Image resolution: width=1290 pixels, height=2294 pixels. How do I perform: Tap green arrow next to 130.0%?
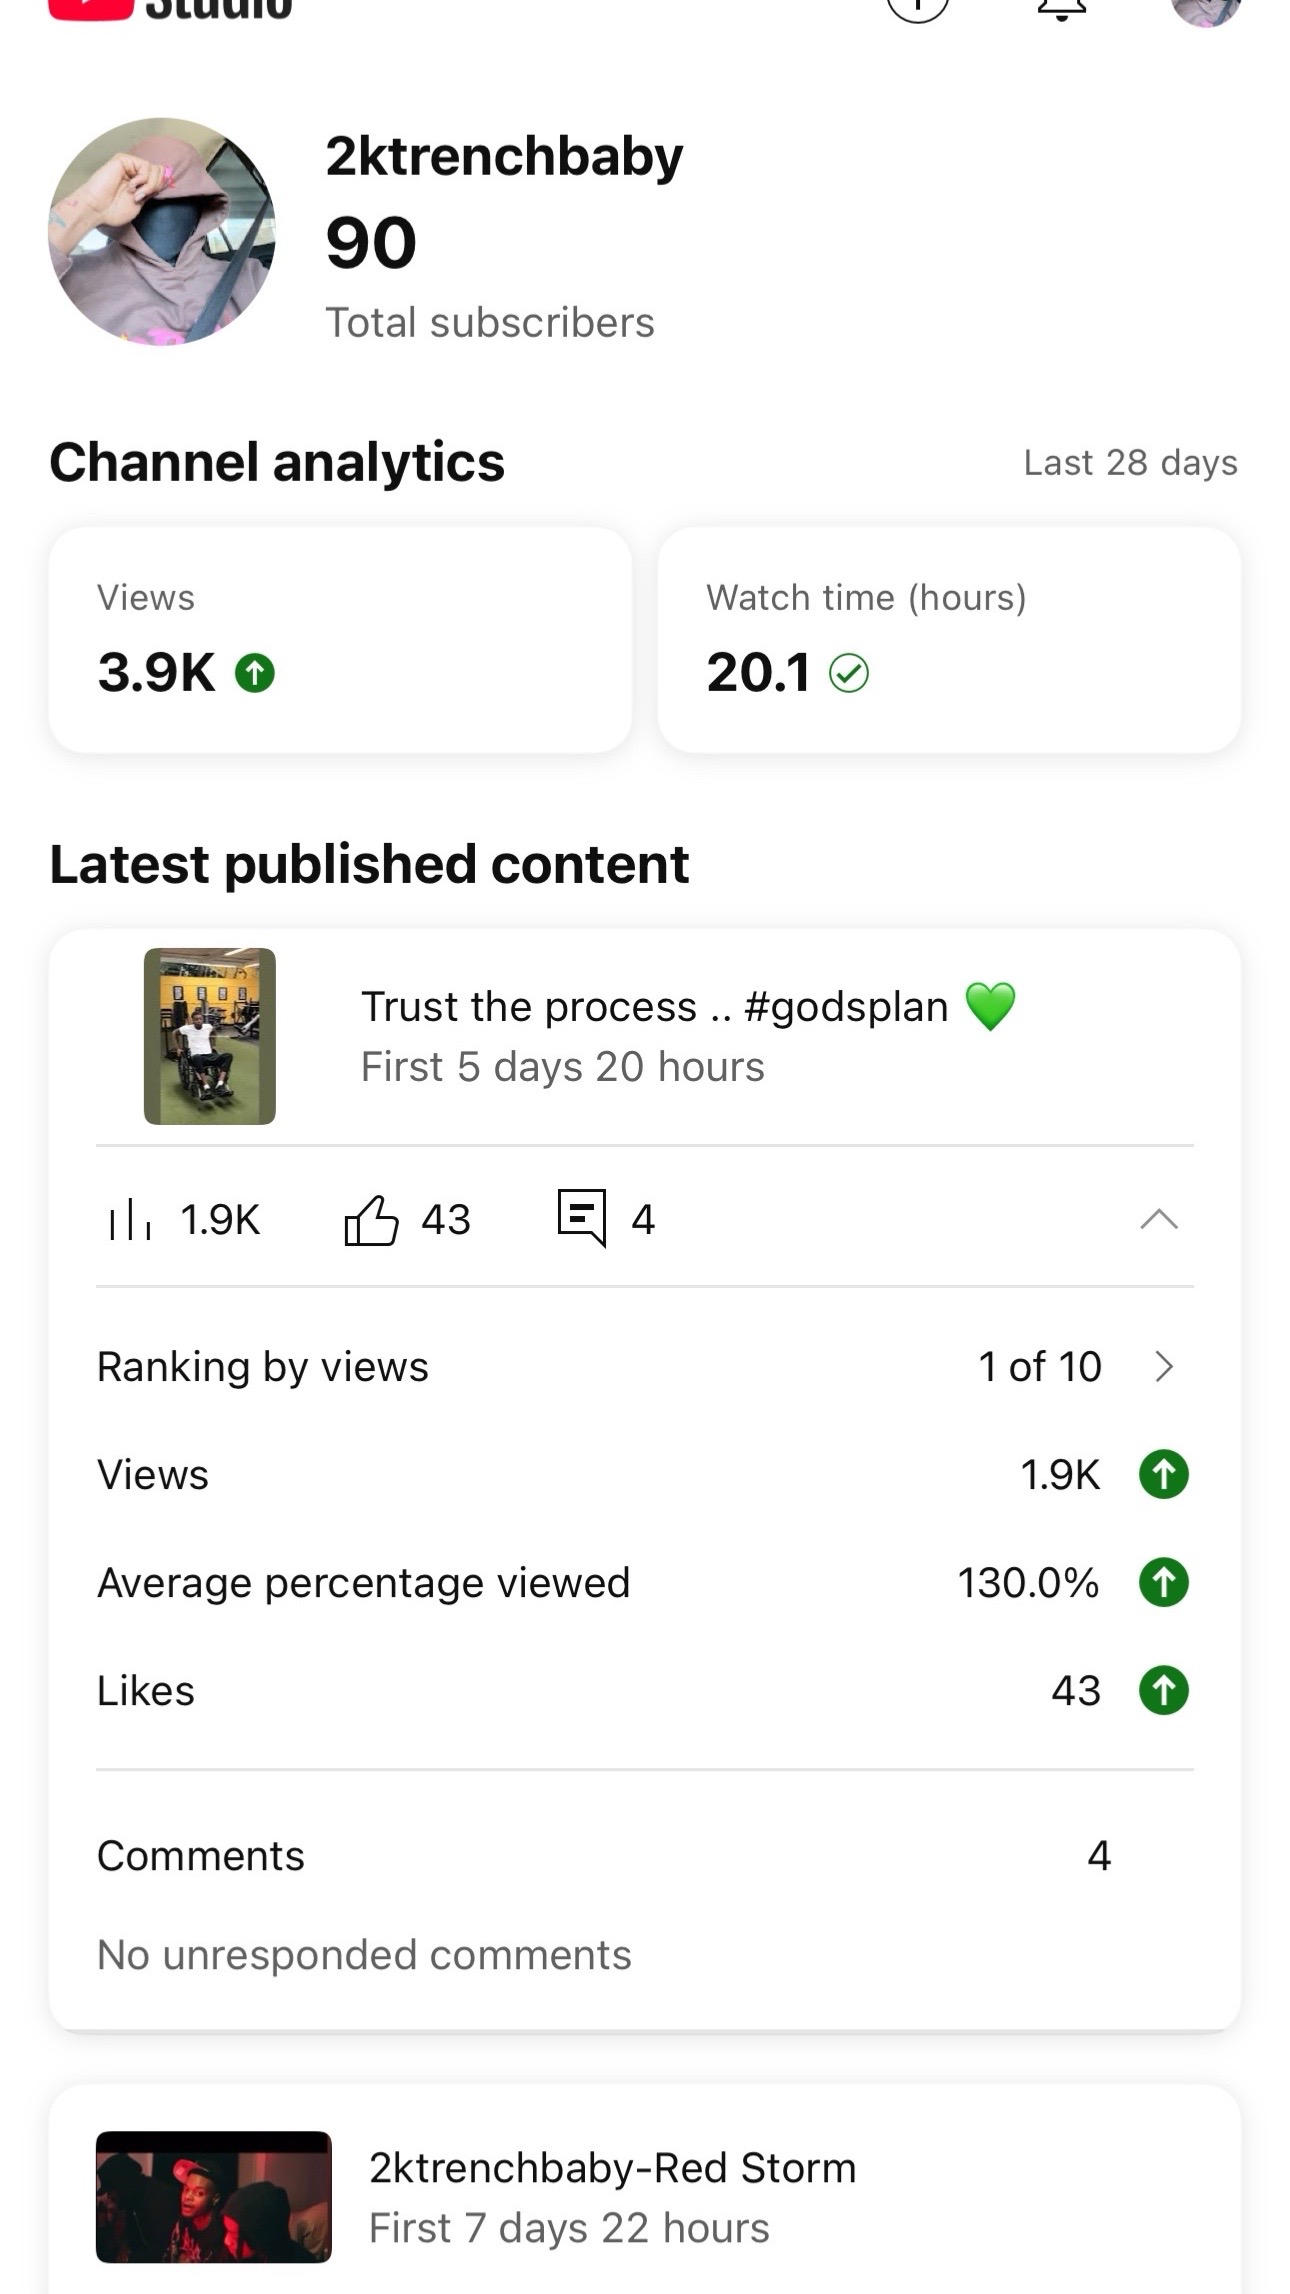click(1164, 1582)
